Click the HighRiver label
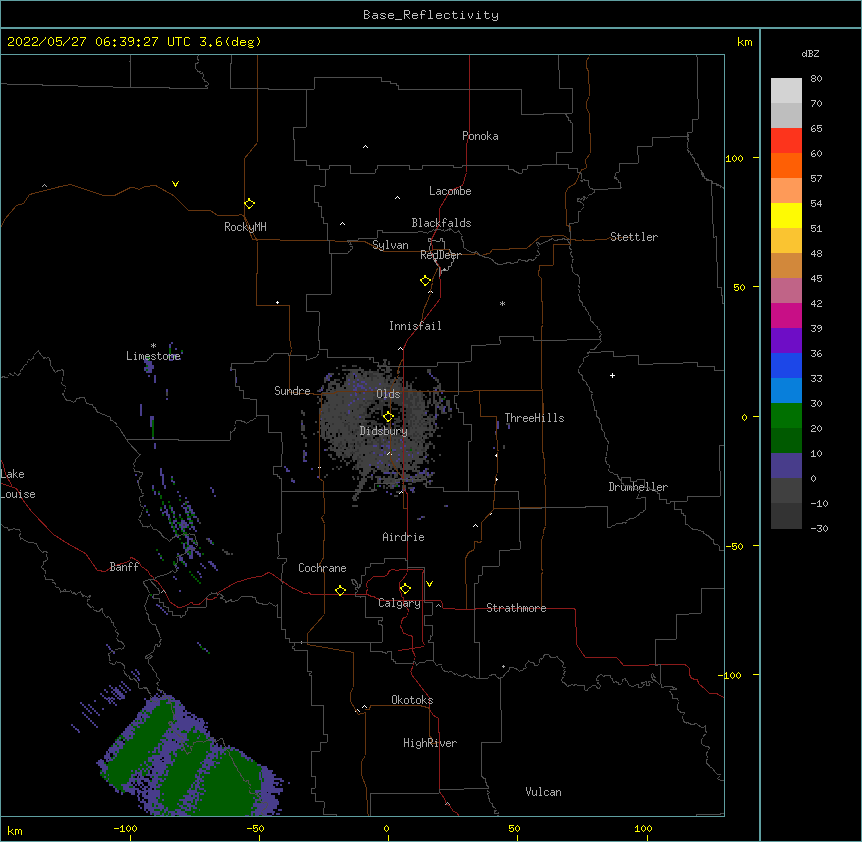Screen dimensions: 862x842 pos(430,743)
